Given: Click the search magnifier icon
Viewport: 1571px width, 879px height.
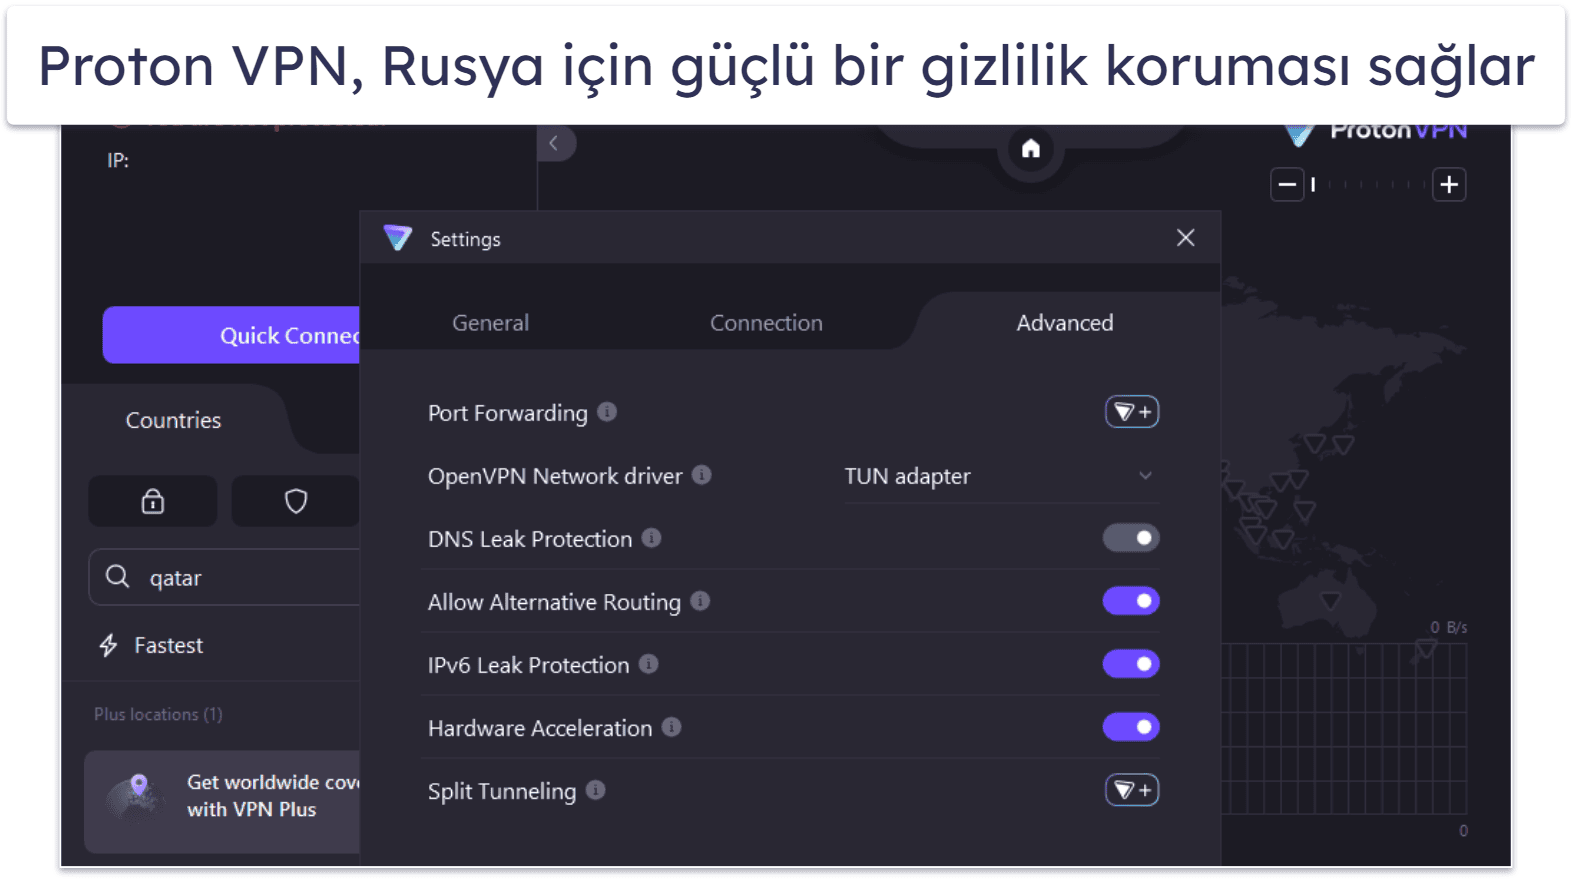Looking at the screenshot, I should (118, 577).
